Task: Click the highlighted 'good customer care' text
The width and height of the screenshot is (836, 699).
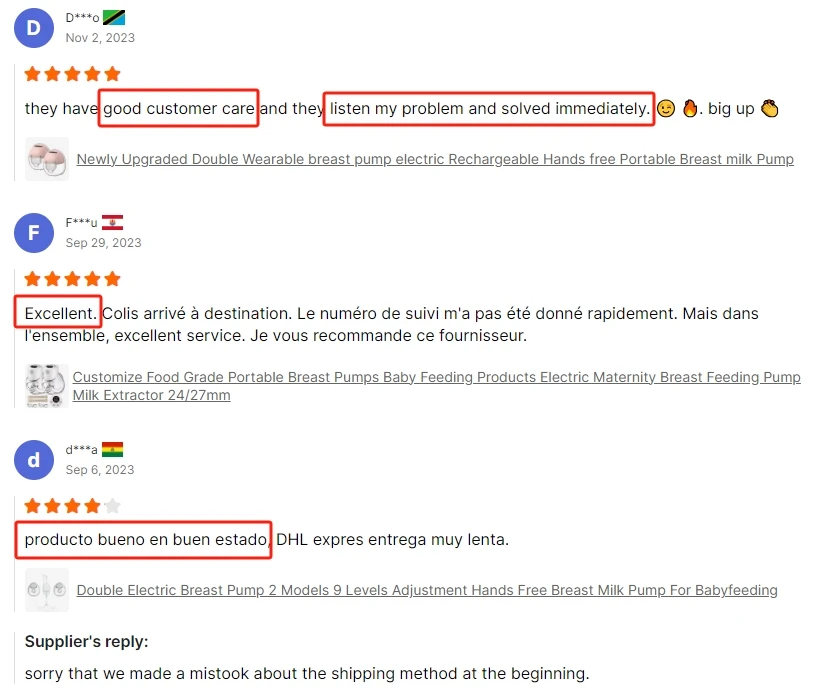Action: point(179,108)
